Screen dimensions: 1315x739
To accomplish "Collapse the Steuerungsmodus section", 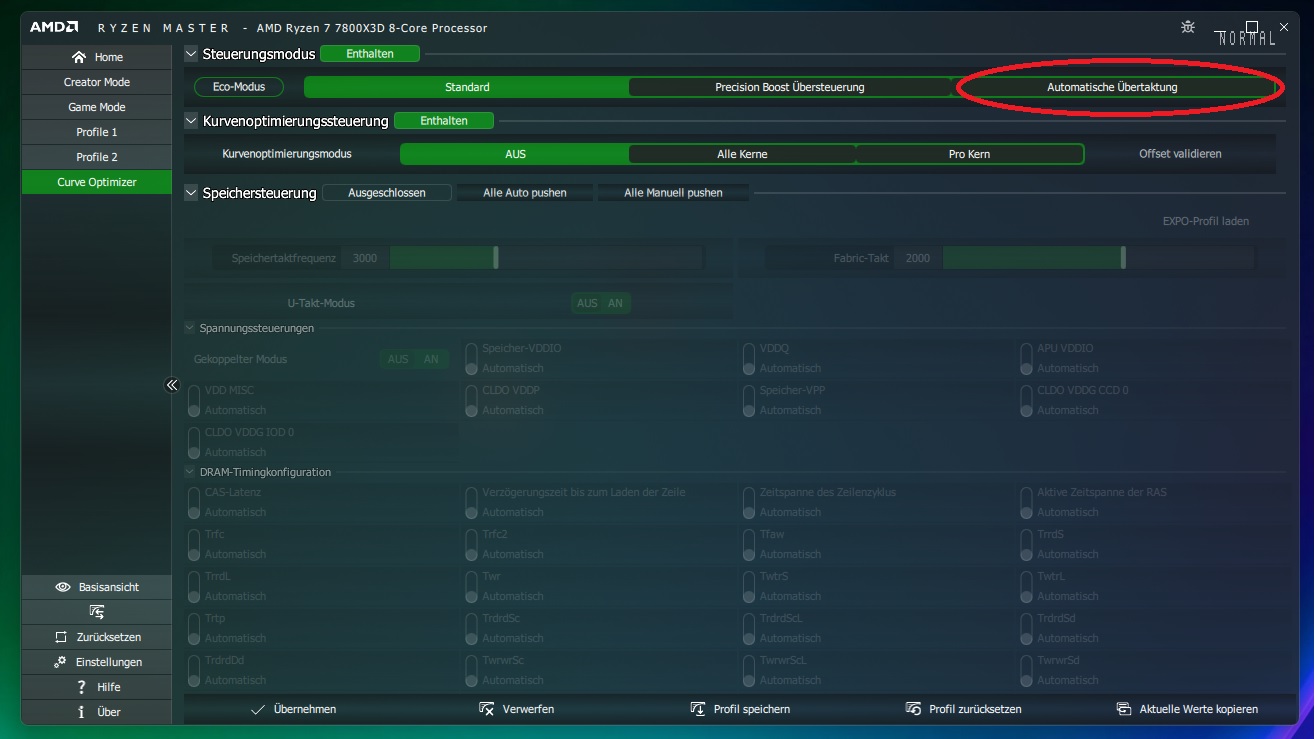I will point(192,54).
